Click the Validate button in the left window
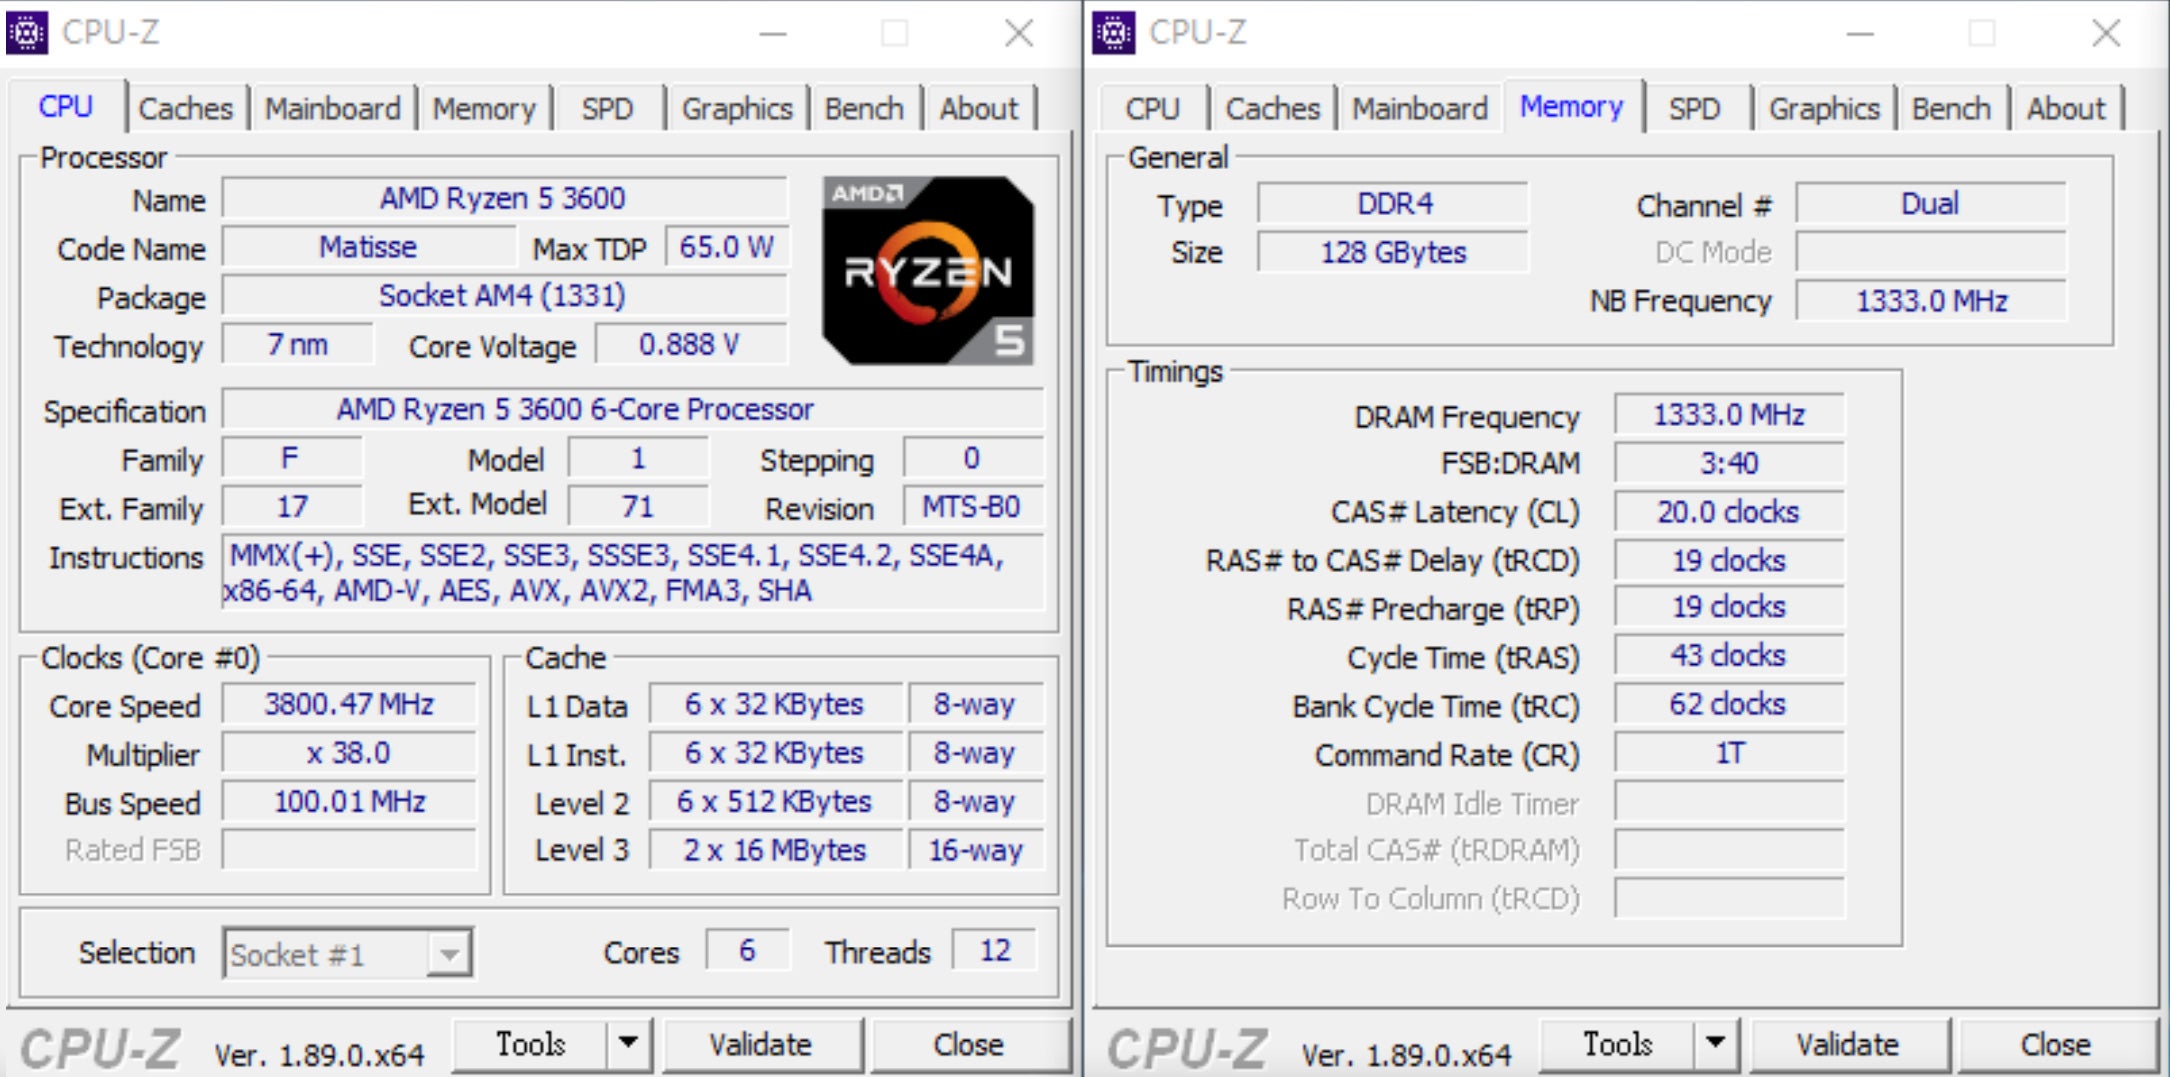This screenshot has width=2171, height=1077. 763,1044
